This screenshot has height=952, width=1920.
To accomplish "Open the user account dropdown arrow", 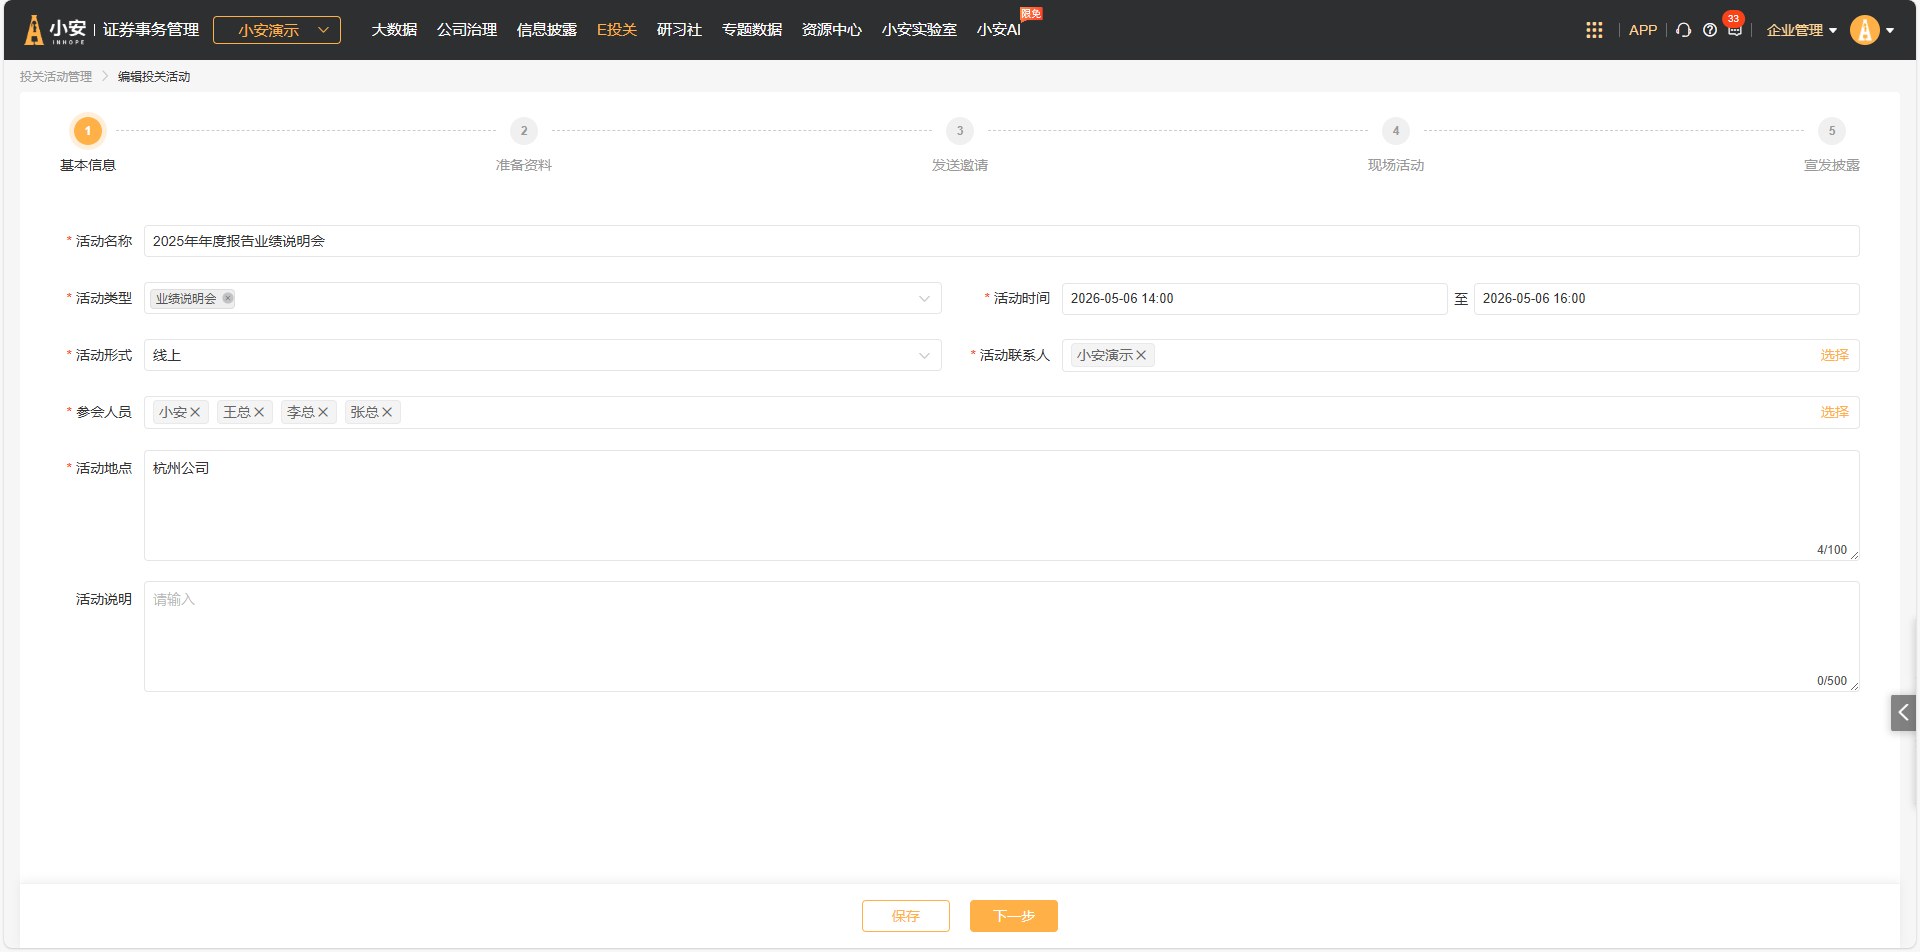I will point(1890,30).
